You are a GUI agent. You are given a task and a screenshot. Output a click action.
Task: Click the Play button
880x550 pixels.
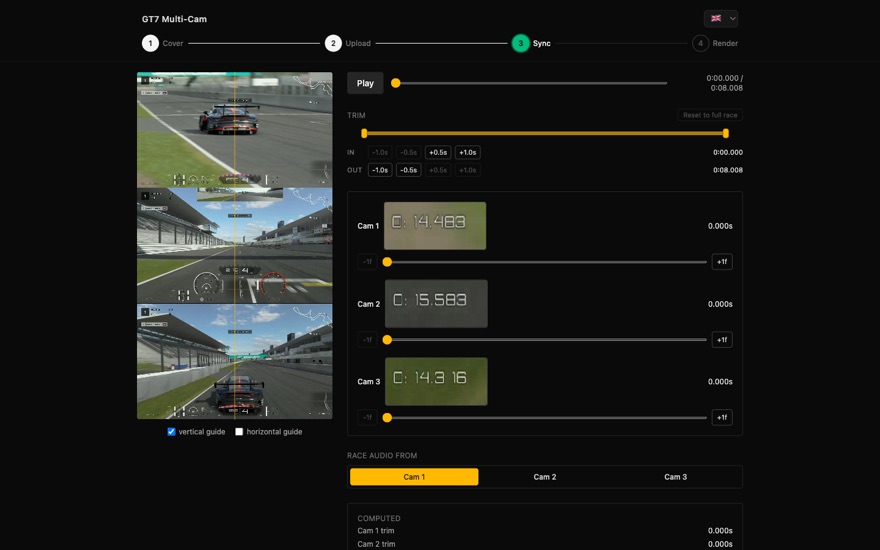(x=365, y=83)
